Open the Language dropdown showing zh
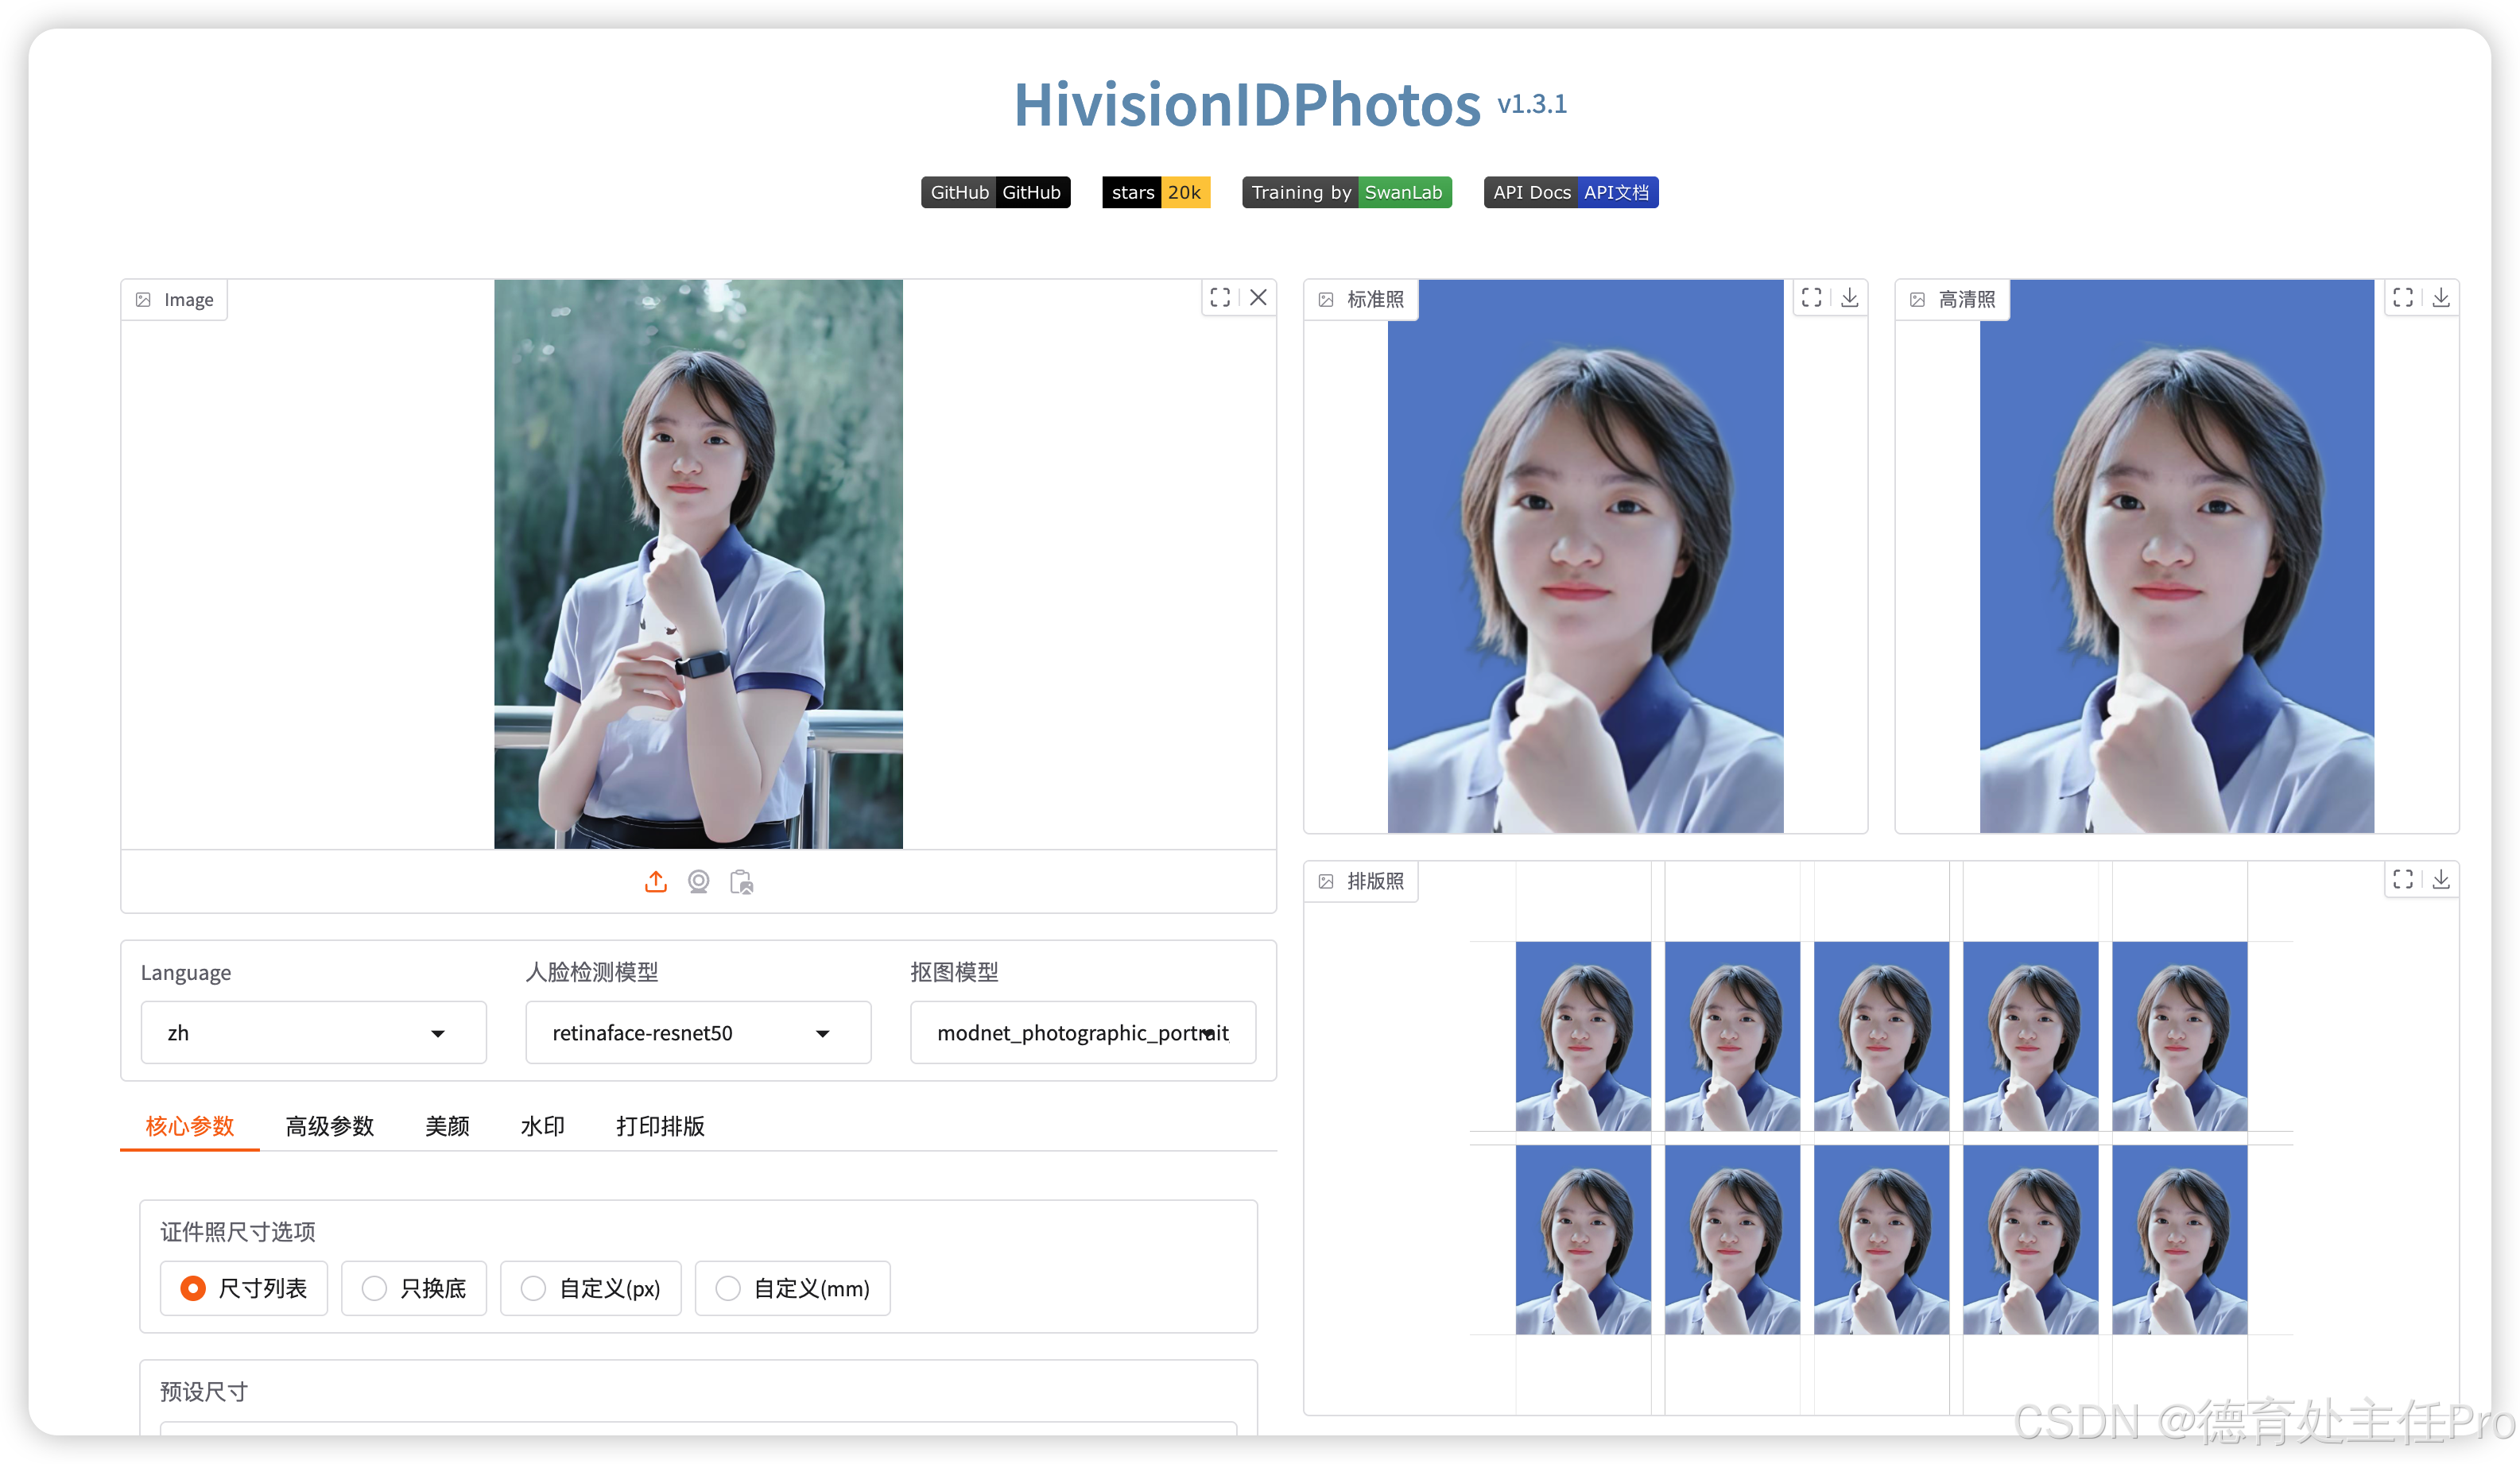The image size is (2520, 1464). (x=313, y=1032)
